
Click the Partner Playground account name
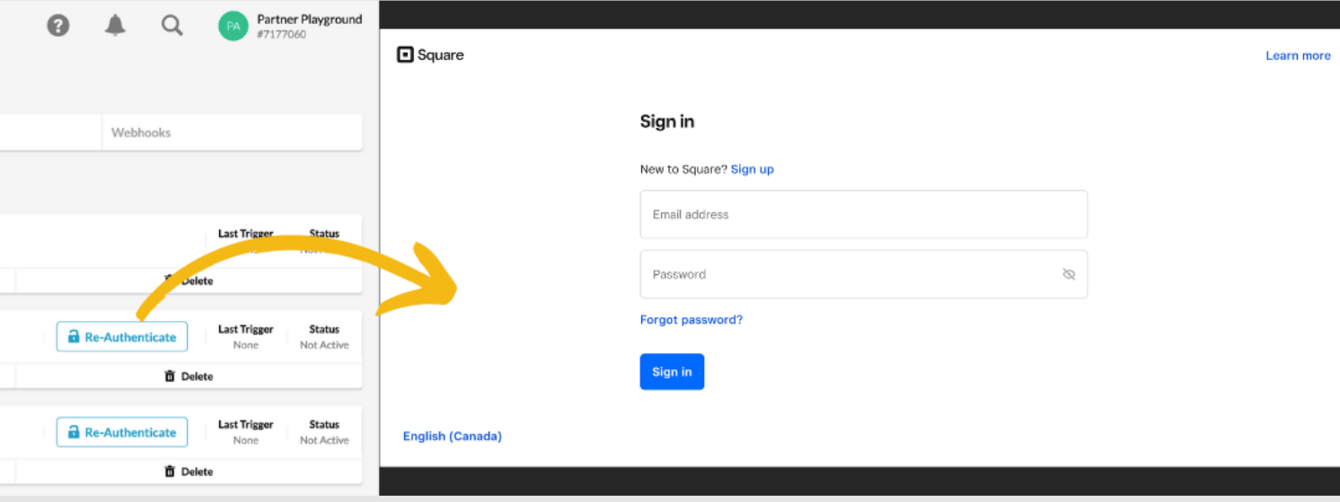click(x=309, y=19)
